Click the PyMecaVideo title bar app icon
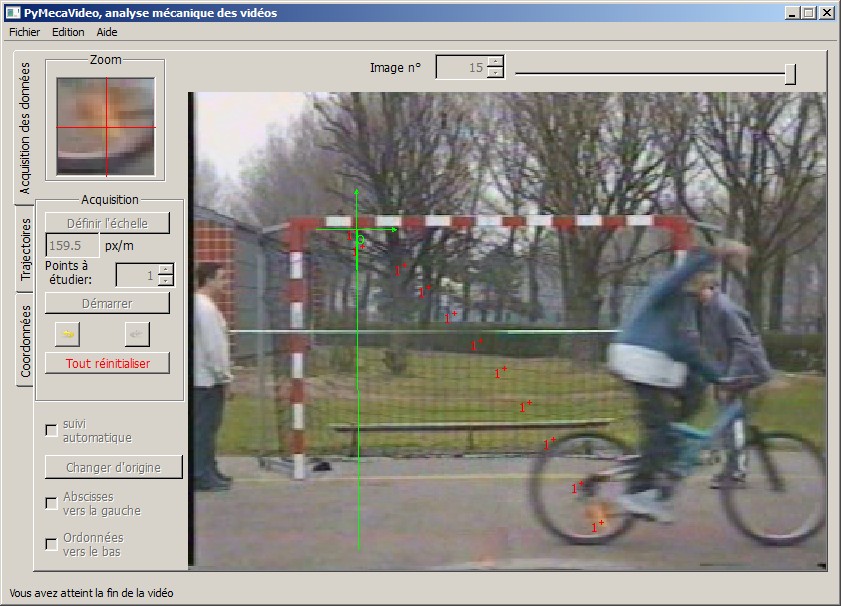The image size is (841, 606). click(x=12, y=13)
